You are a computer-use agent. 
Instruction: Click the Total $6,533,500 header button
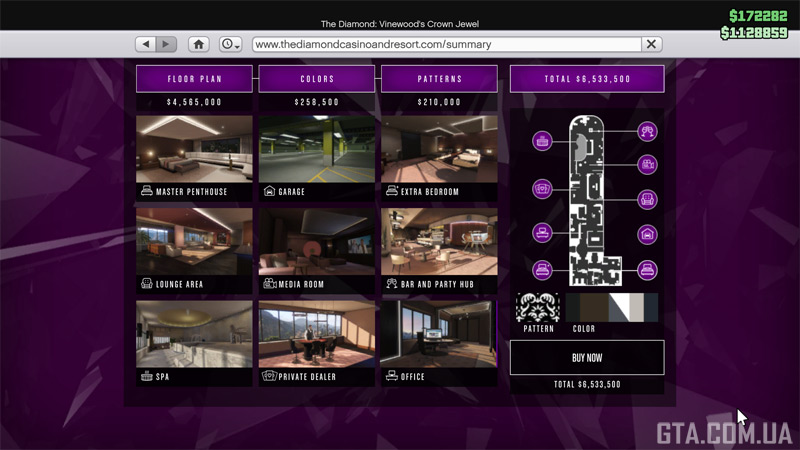(587, 79)
